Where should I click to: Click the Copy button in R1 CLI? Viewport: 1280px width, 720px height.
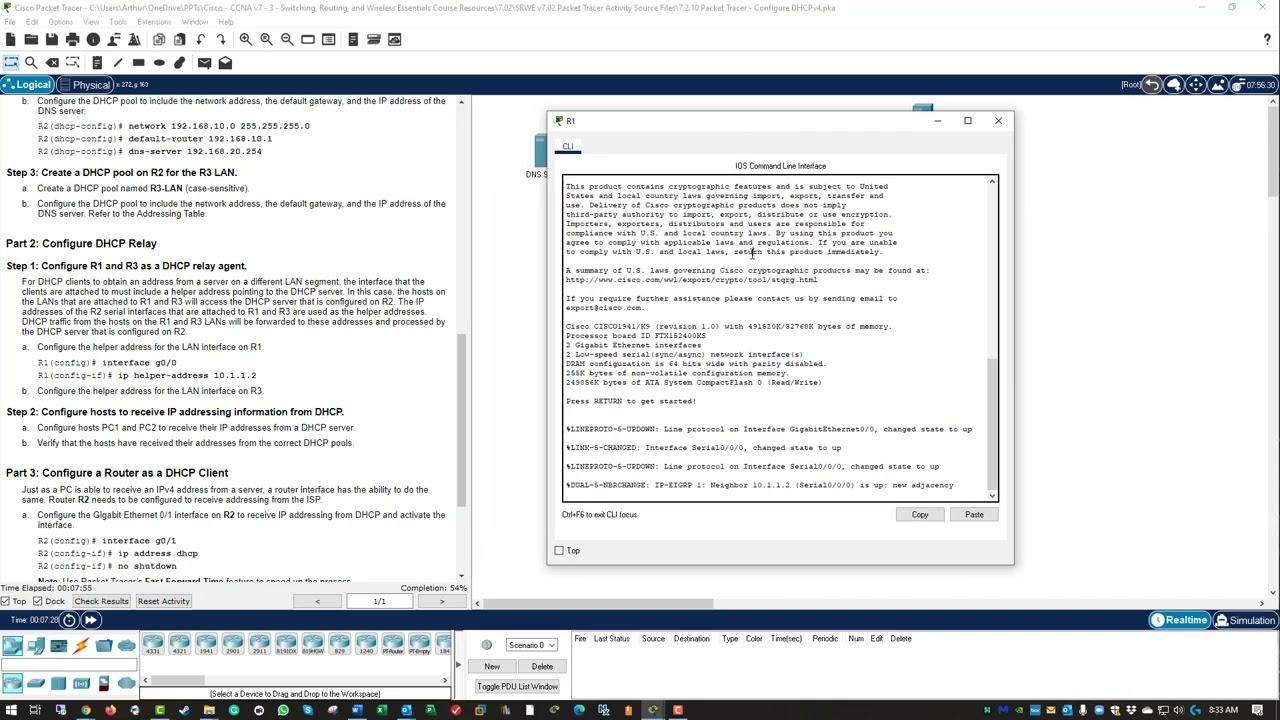(920, 515)
